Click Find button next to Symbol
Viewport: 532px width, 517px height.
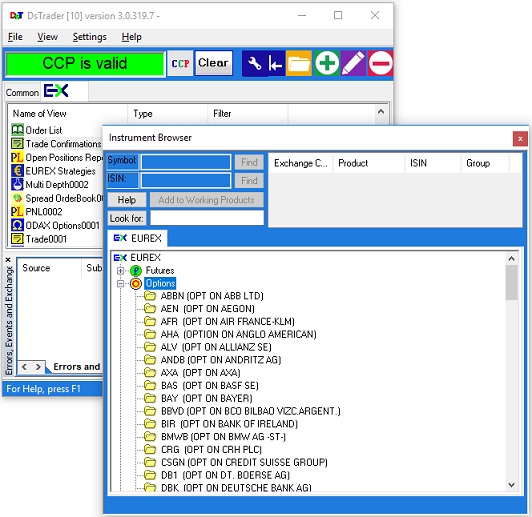pos(249,162)
